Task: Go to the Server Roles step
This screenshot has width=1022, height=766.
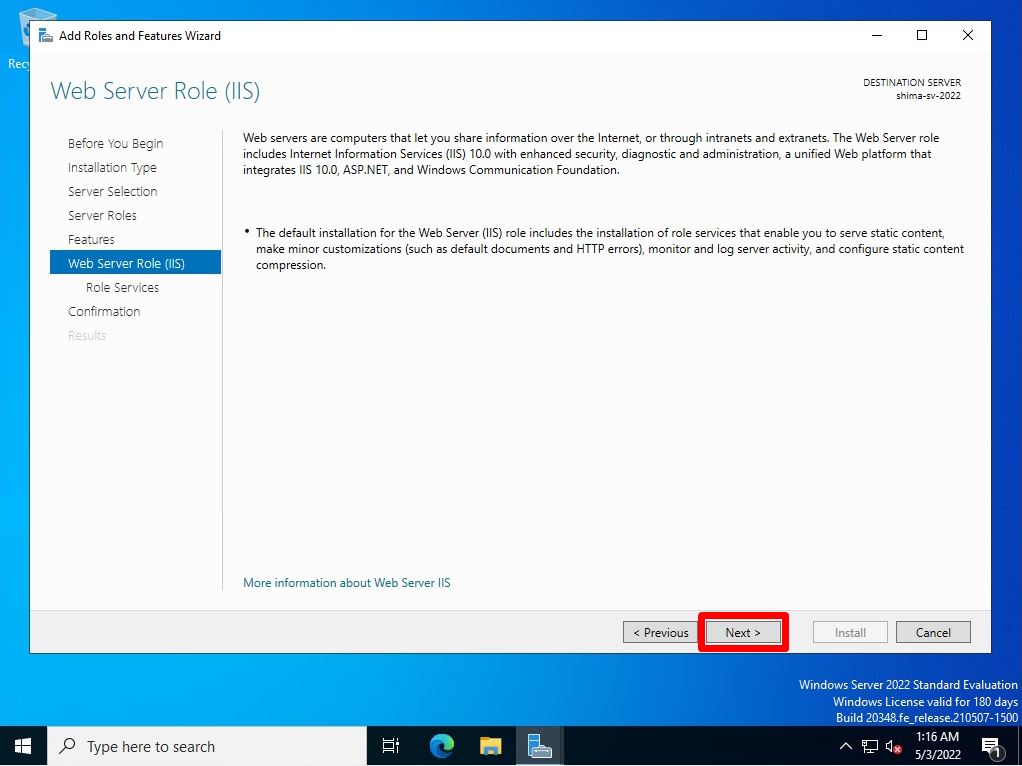Action: point(102,216)
